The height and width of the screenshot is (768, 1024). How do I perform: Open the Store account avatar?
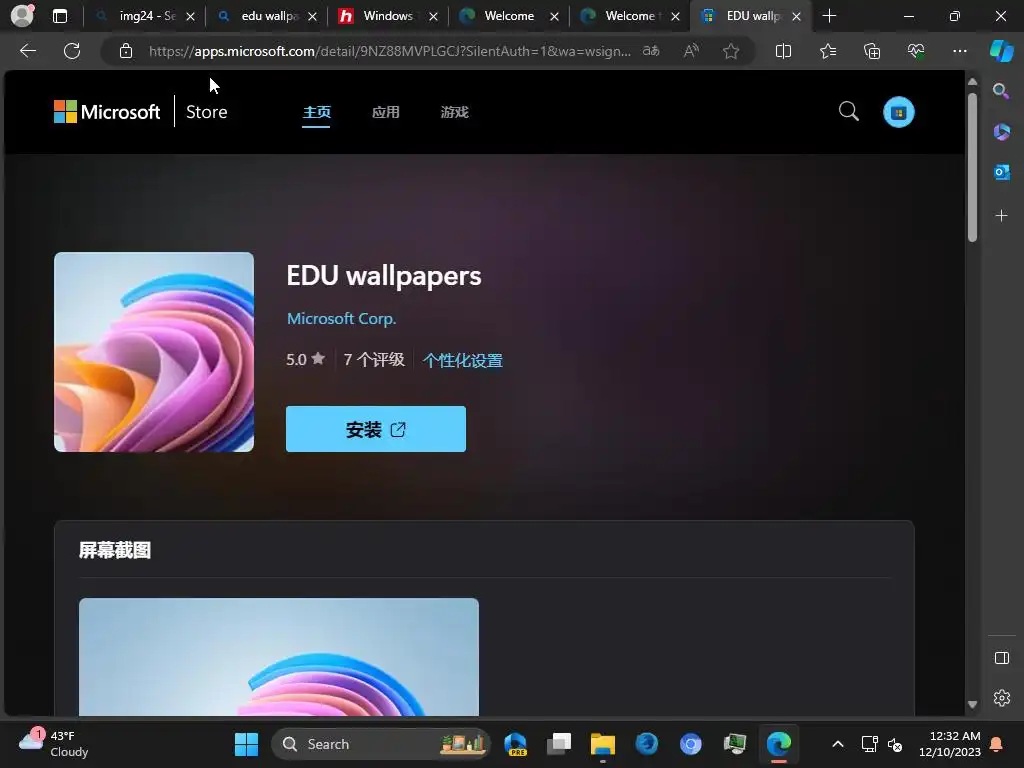point(899,112)
